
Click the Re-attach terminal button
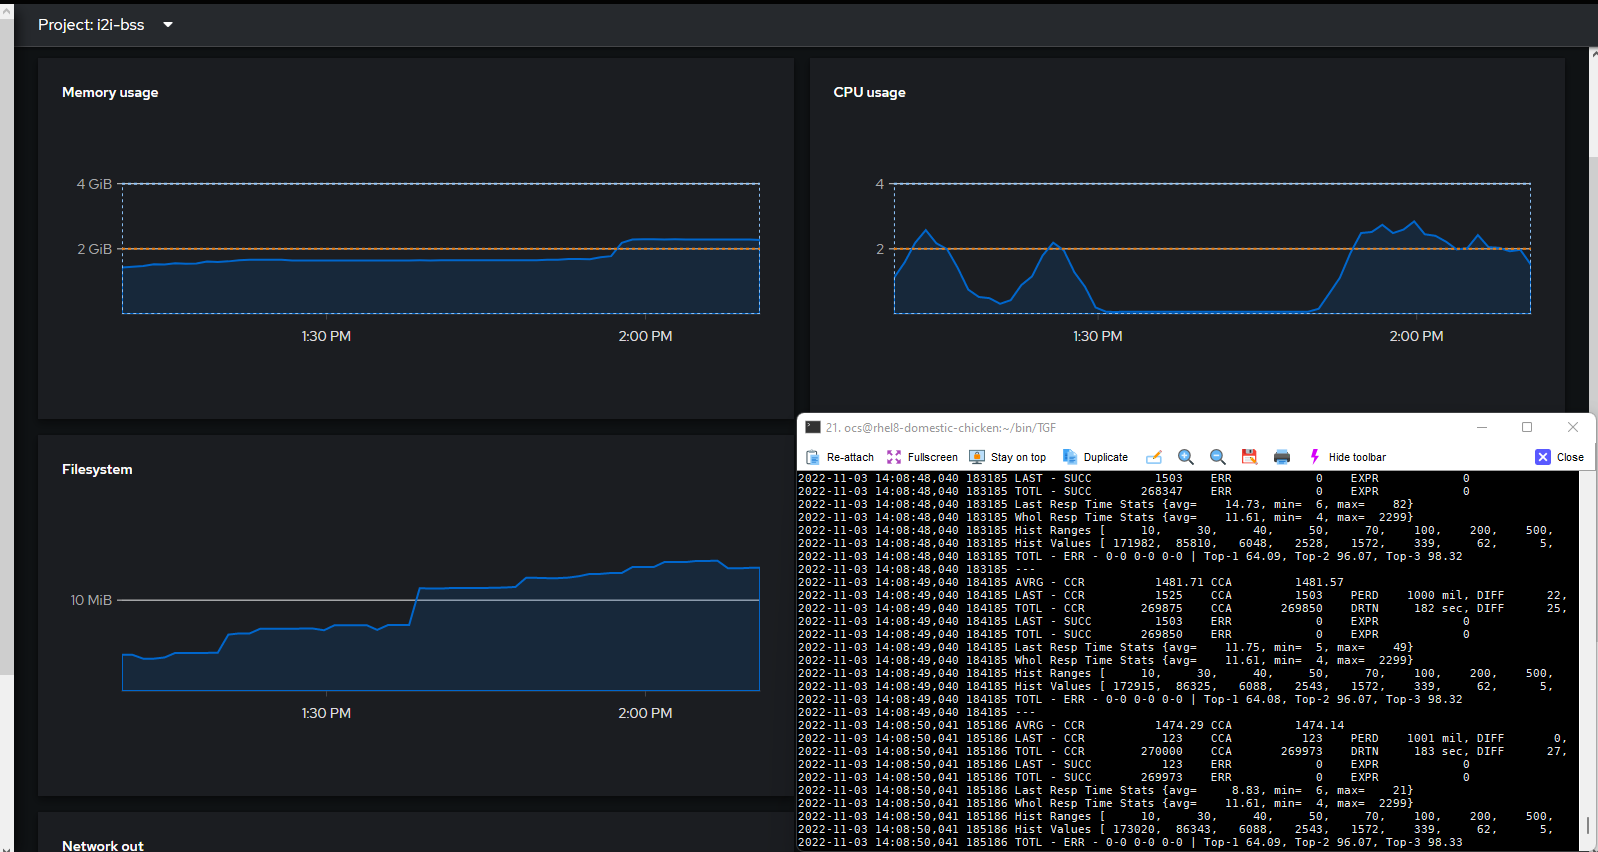click(x=840, y=457)
